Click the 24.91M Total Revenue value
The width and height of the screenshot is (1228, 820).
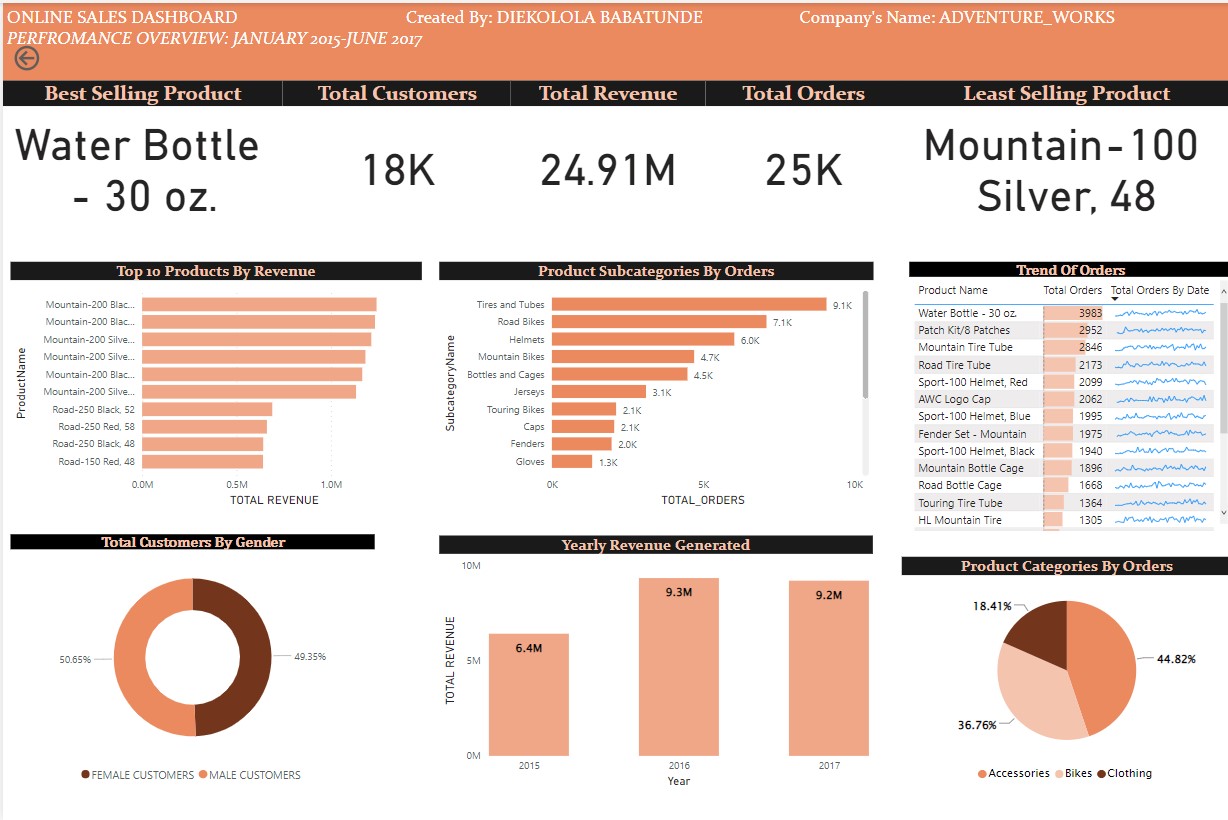[x=608, y=170]
